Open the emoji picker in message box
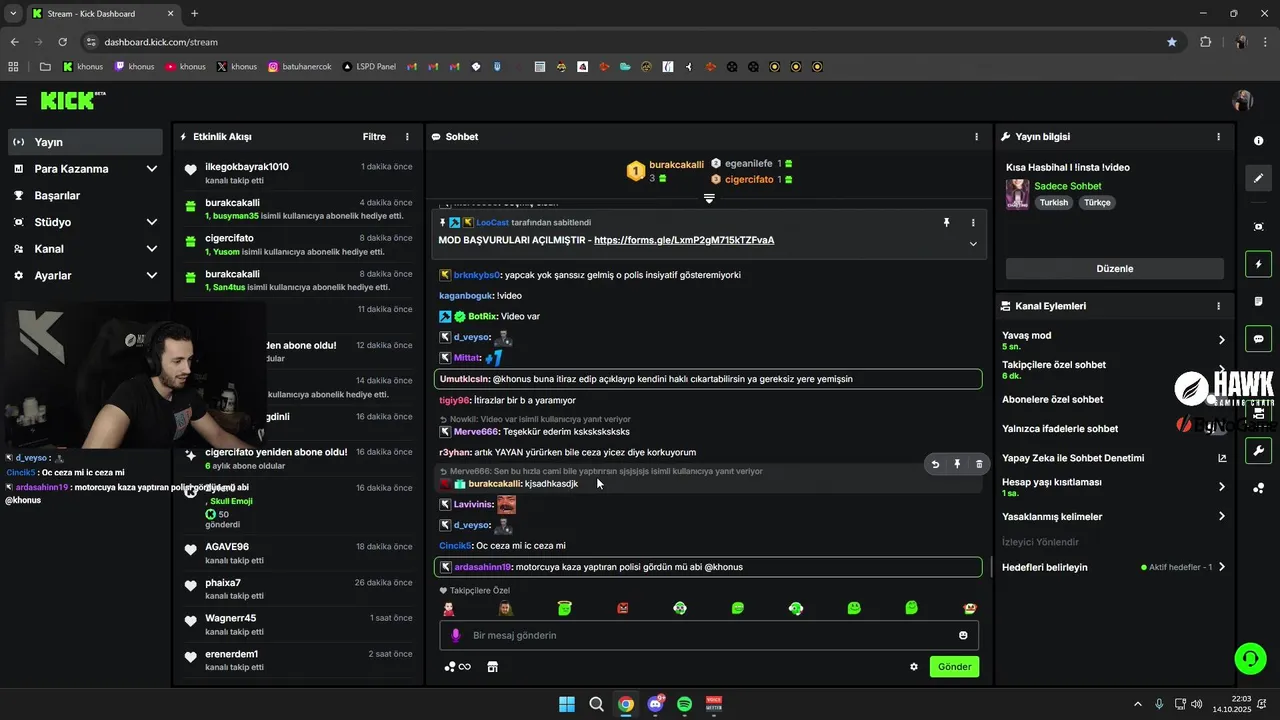The width and height of the screenshot is (1280, 720). point(963,635)
